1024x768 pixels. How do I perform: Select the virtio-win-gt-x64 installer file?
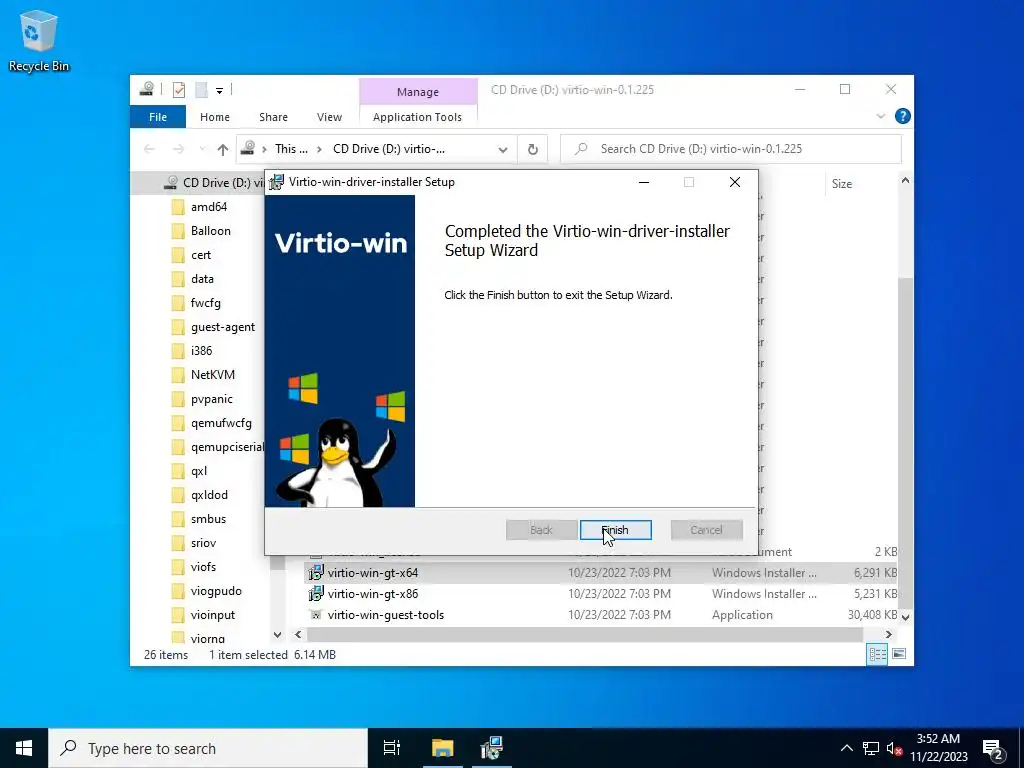coord(372,573)
